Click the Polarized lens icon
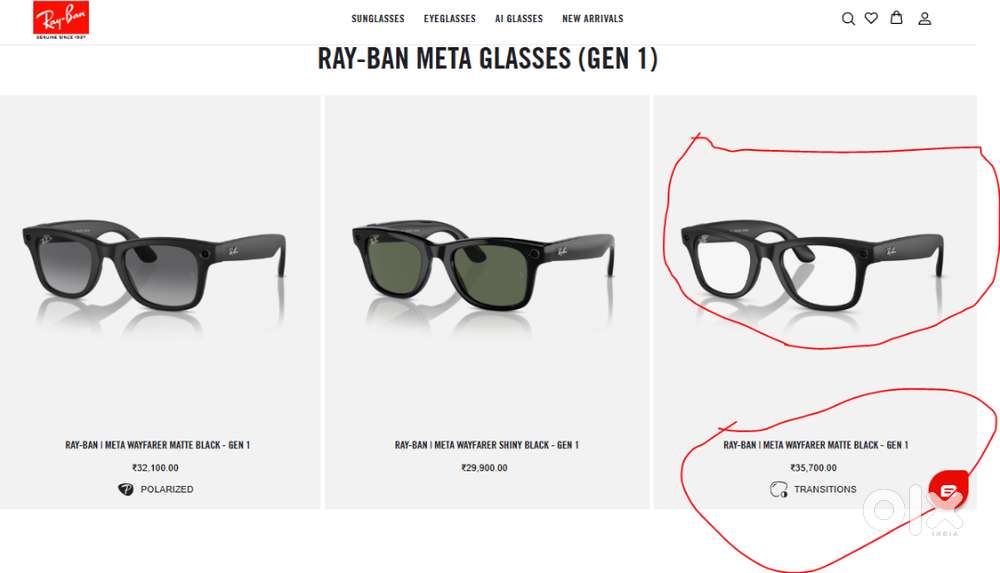 [x=126, y=489]
